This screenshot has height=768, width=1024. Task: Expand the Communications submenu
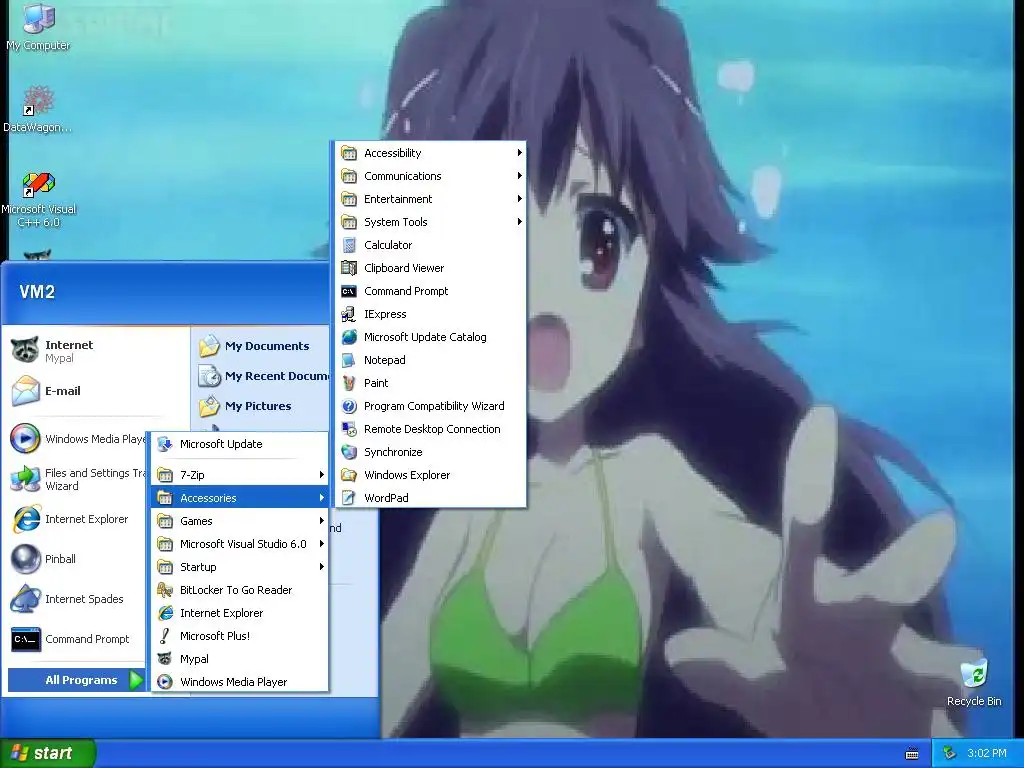(x=430, y=176)
